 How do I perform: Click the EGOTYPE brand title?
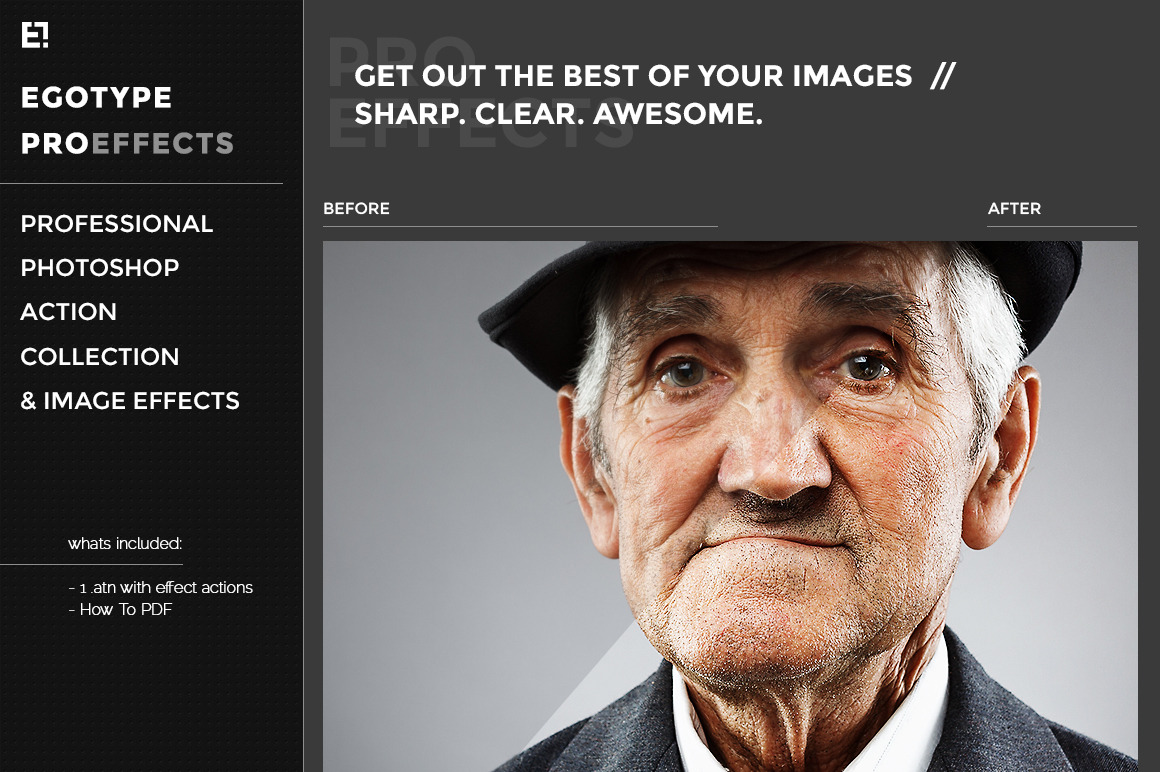click(96, 98)
